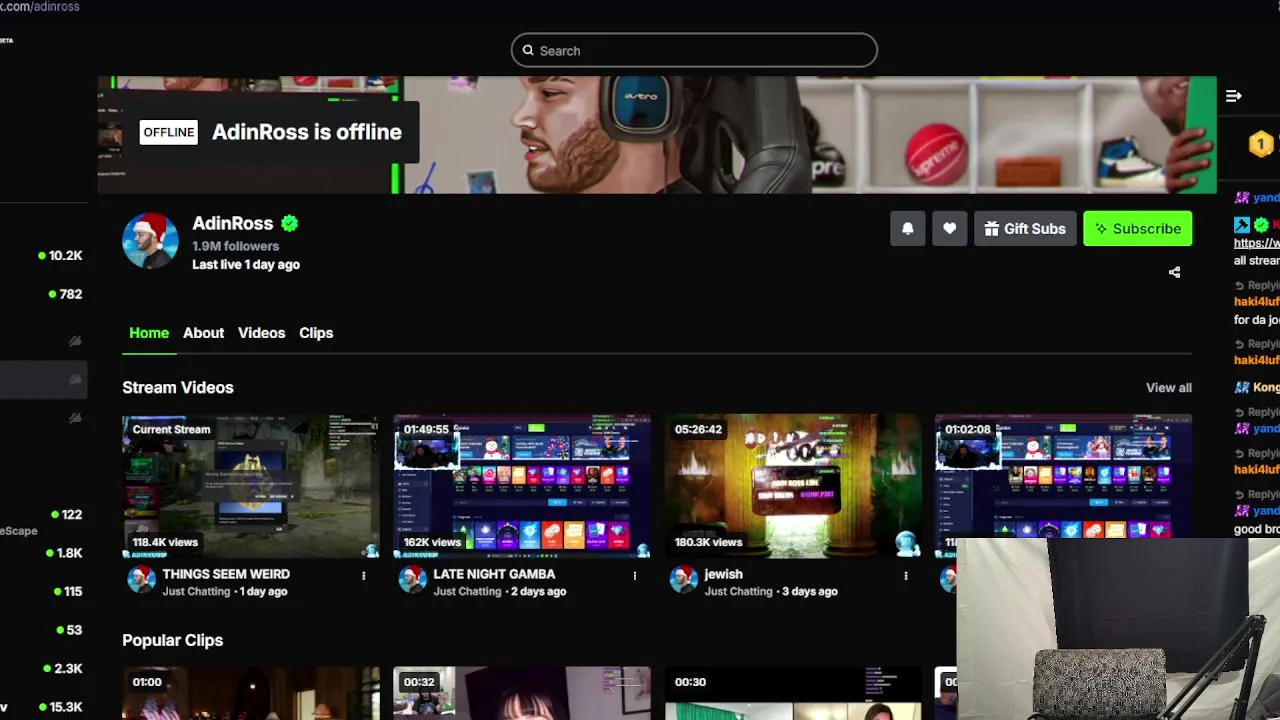Open the Clips tab
The image size is (1280, 720).
click(x=316, y=333)
